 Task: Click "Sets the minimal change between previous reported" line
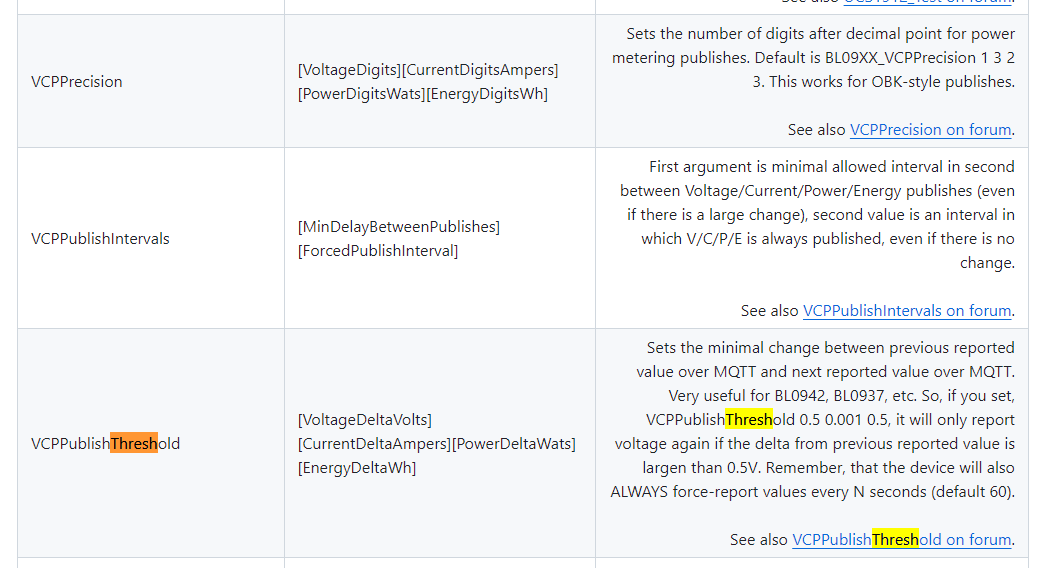830,348
